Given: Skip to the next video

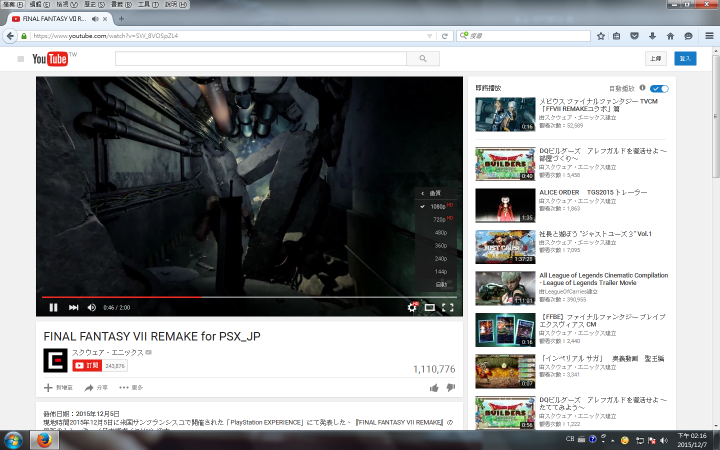Looking at the screenshot, I should (x=73, y=308).
